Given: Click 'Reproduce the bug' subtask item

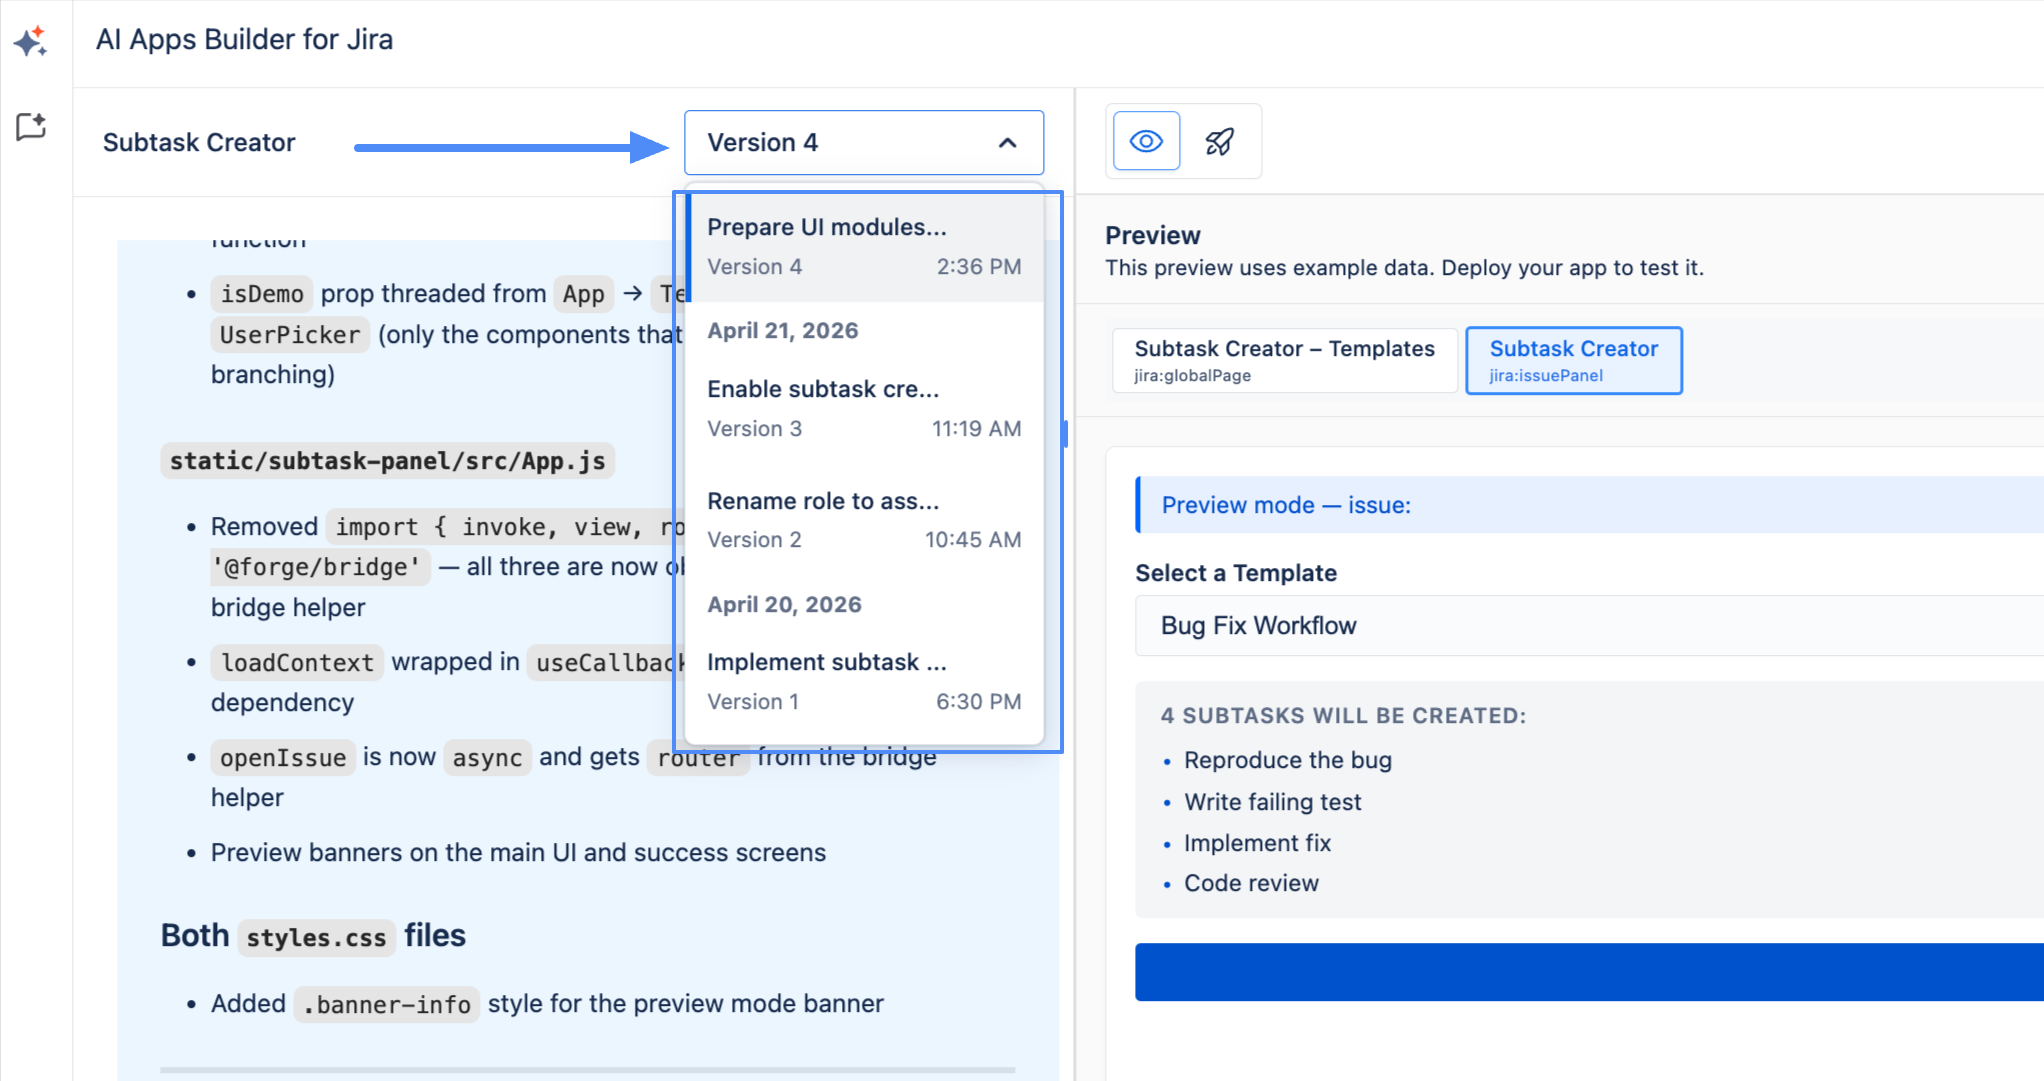Looking at the screenshot, I should [x=1288, y=760].
